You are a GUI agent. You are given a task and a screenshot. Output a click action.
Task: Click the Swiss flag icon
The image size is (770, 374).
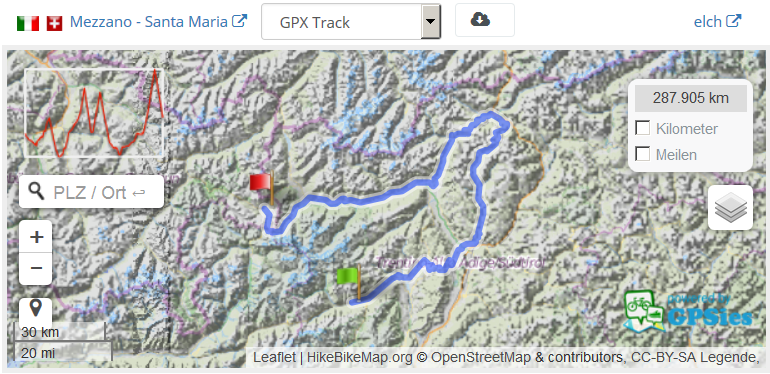coord(55,23)
